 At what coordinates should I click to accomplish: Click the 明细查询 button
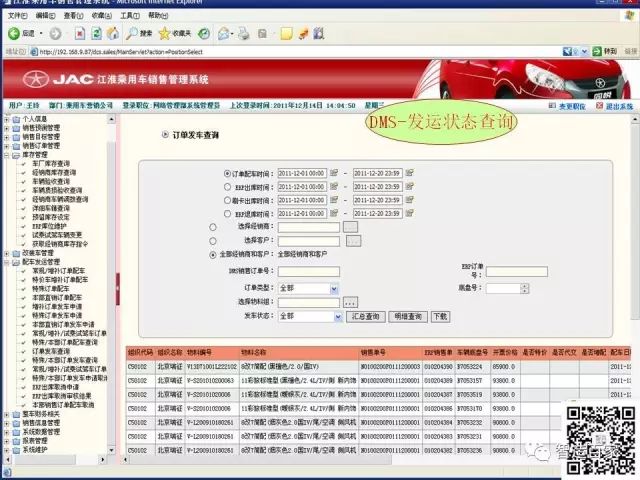[408, 317]
